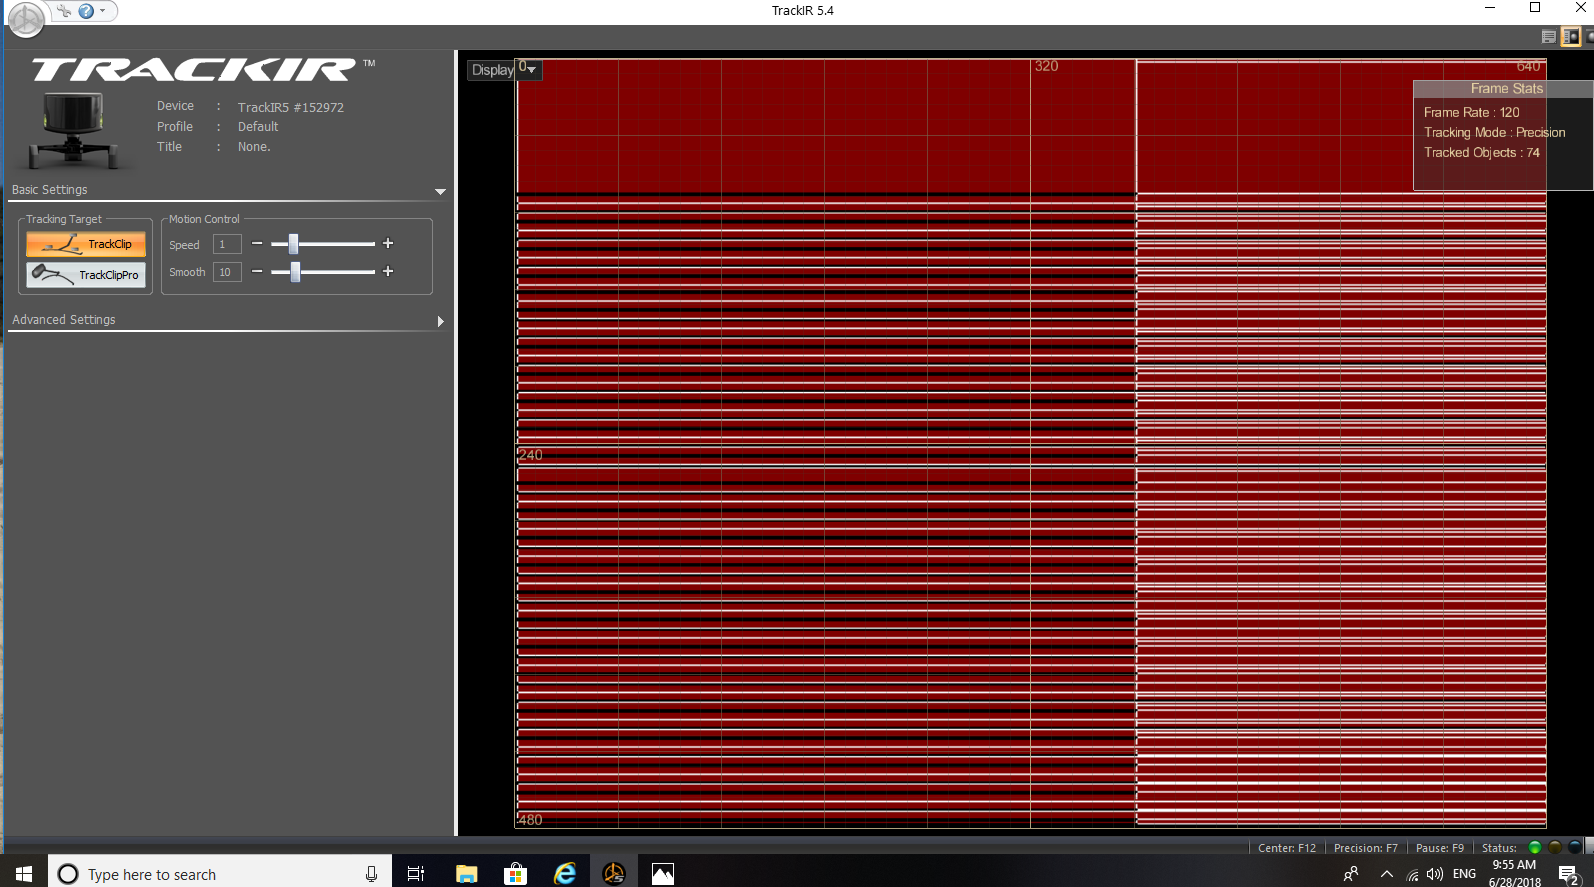Select the TrackClipPro tracking target
Image resolution: width=1594 pixels, height=887 pixels.
pyautogui.click(x=86, y=275)
